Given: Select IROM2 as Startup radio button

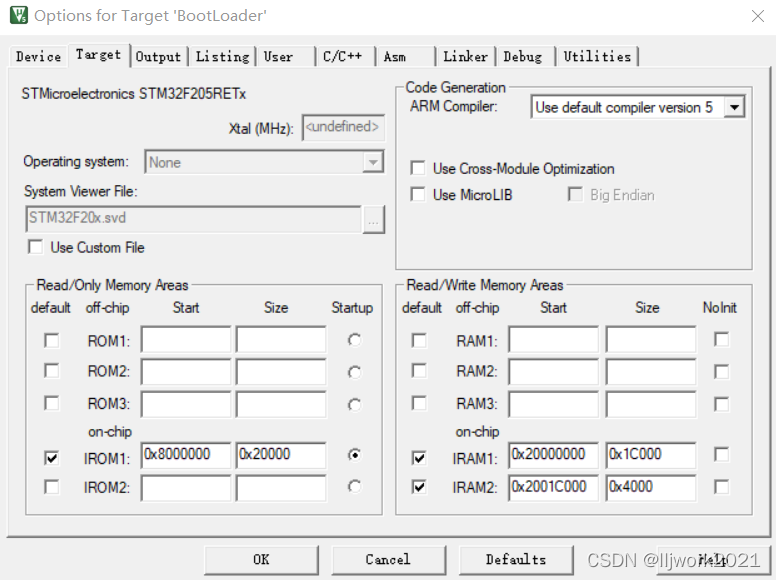Looking at the screenshot, I should [x=354, y=486].
